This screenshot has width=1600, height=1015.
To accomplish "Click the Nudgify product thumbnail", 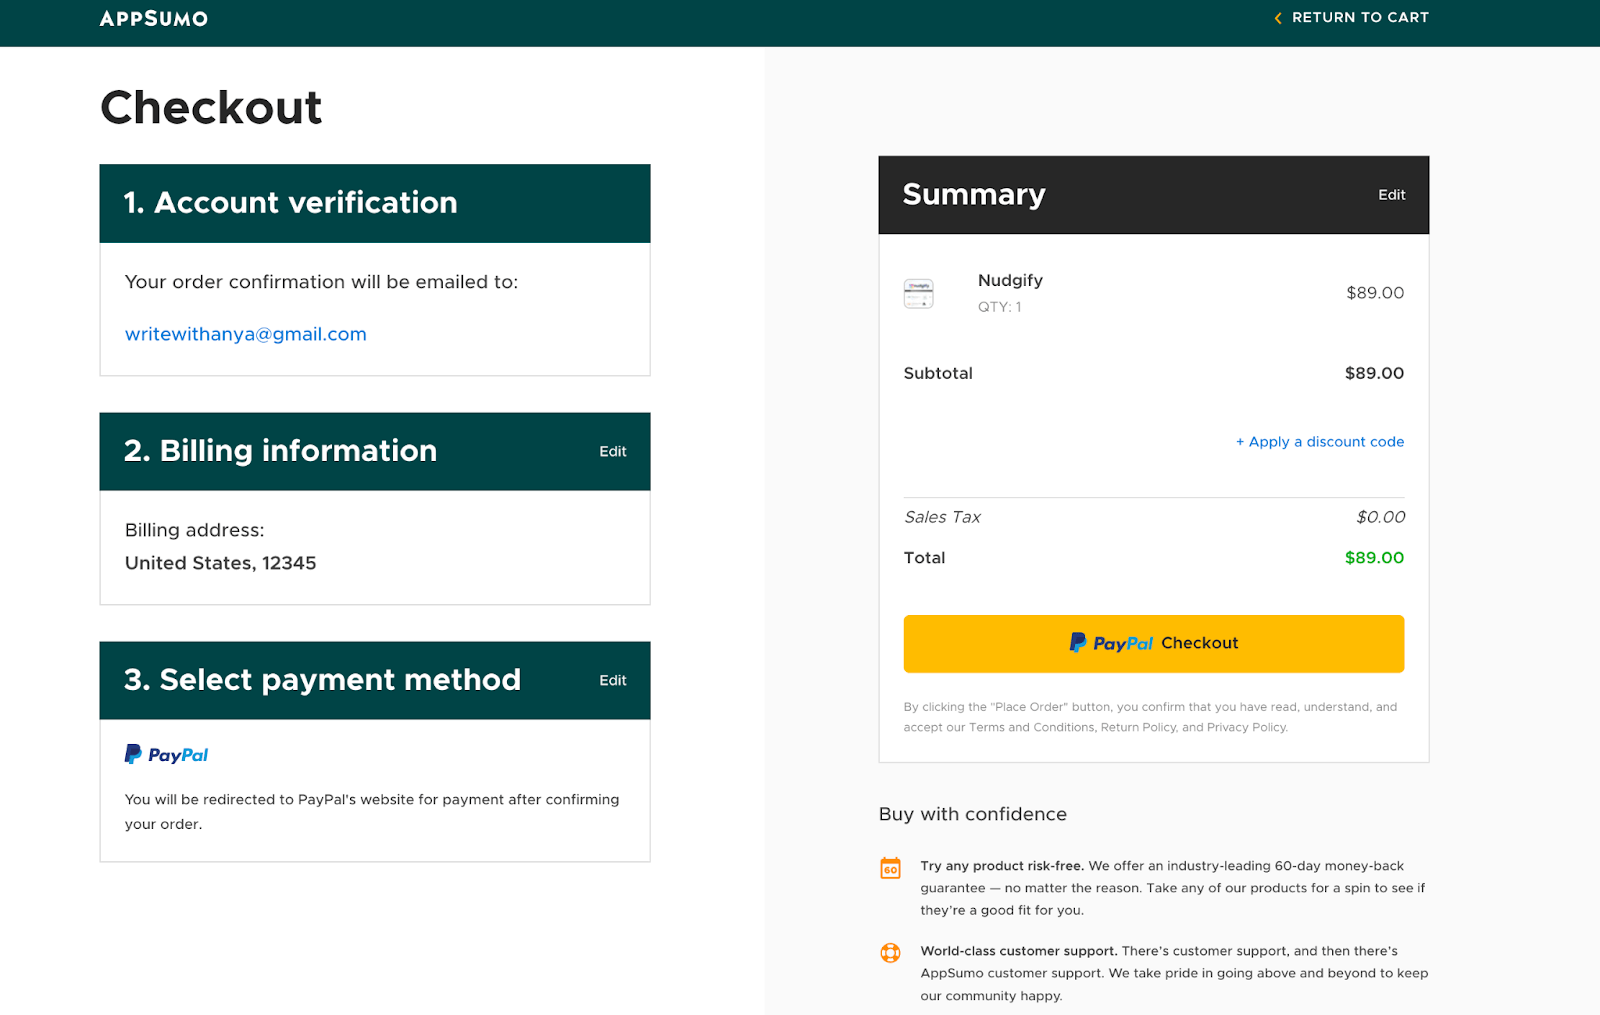I will pos(918,294).
